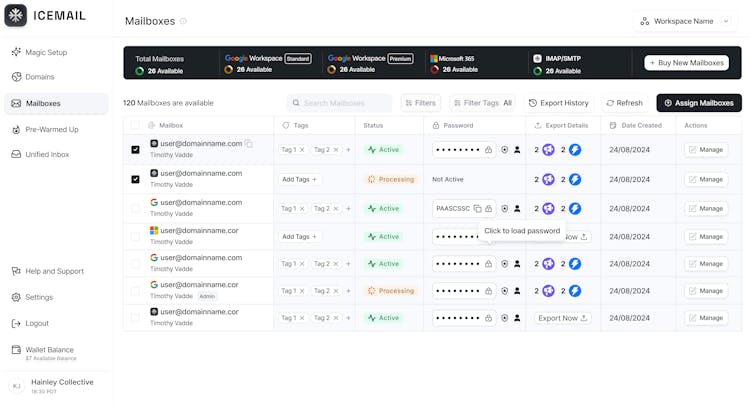Open the Filter Tags dropdown
This screenshot has width=750, height=406.
pos(483,103)
